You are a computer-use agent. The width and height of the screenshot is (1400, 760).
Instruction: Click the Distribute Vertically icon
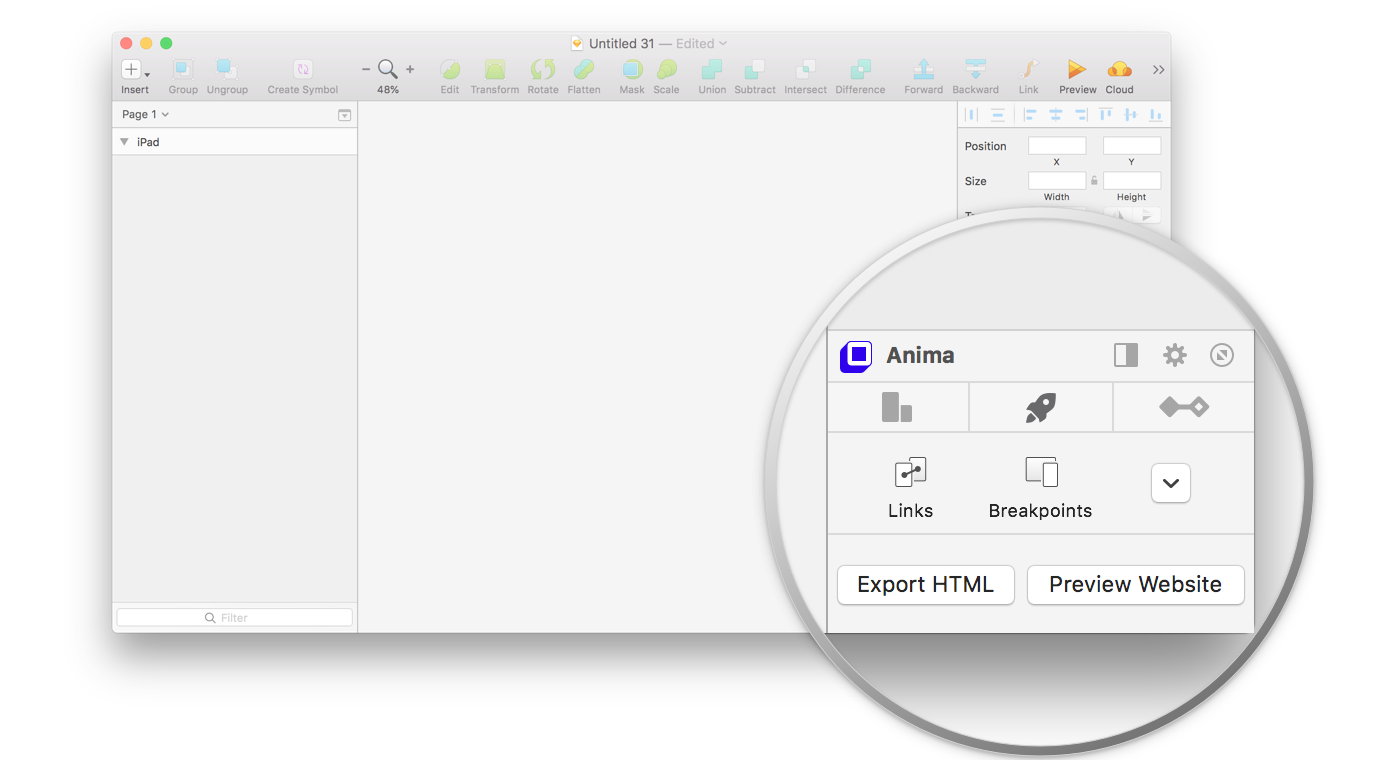[x=997, y=115]
